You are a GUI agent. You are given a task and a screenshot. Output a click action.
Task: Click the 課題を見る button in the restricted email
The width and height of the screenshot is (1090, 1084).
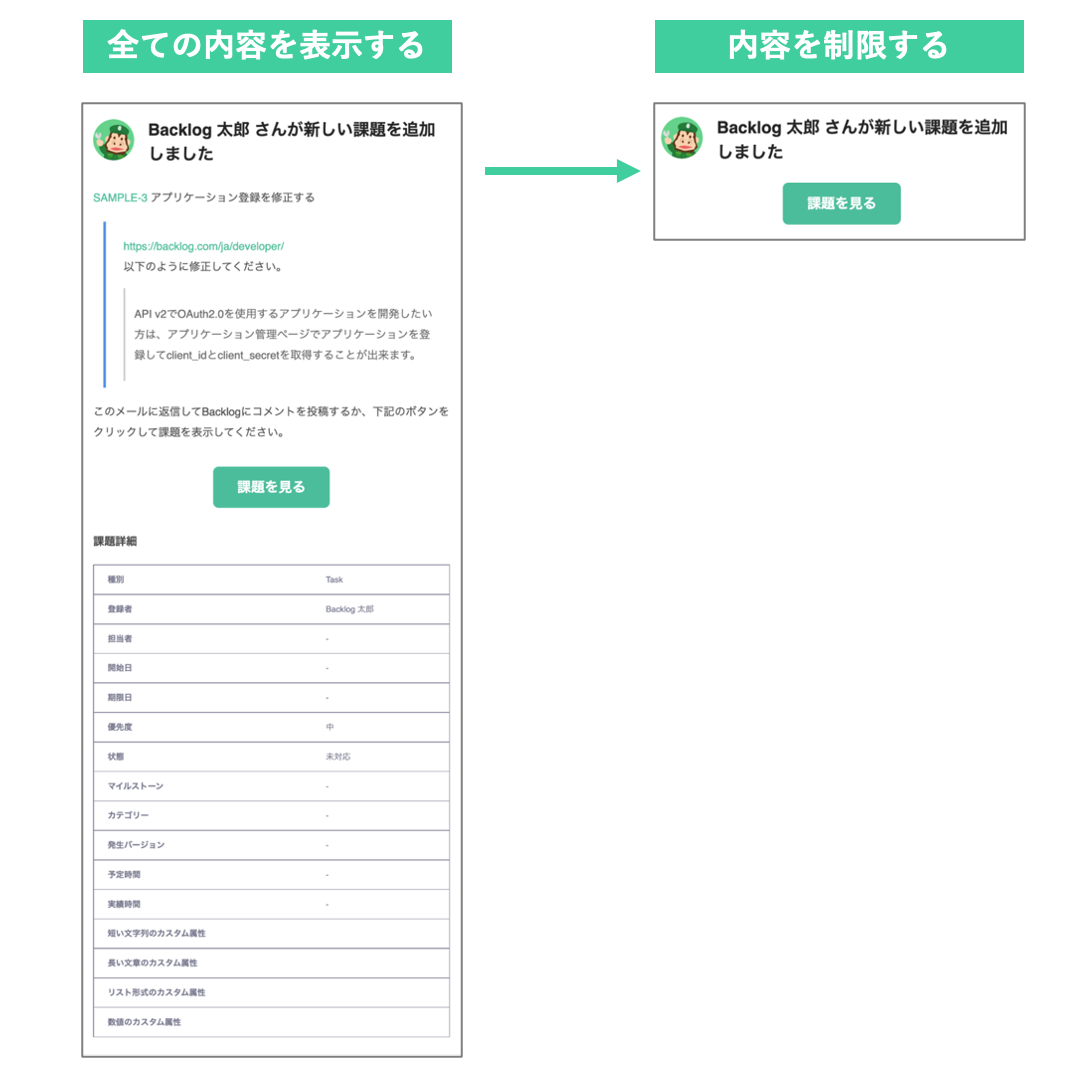coord(841,203)
